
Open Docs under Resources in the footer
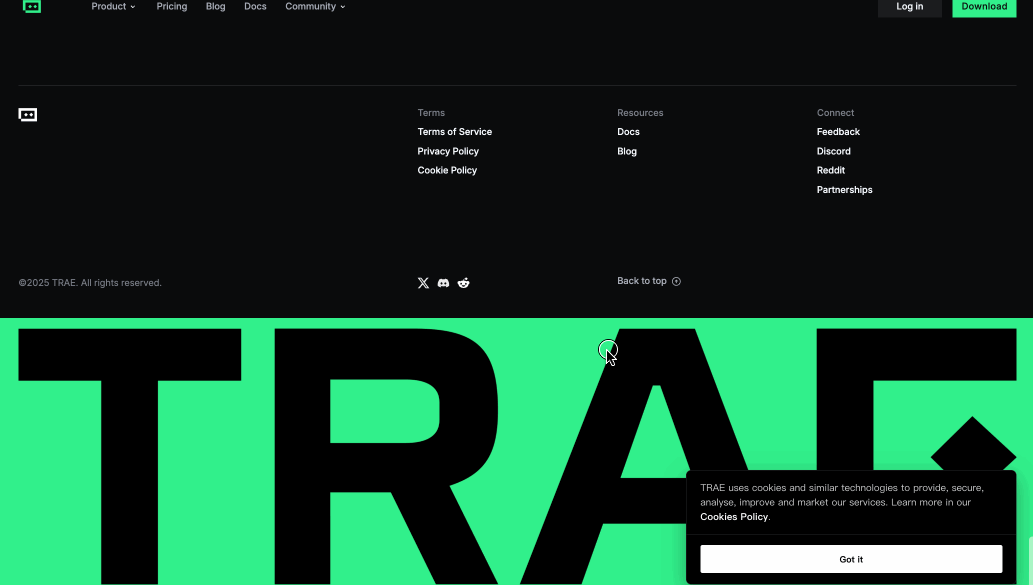point(628,132)
